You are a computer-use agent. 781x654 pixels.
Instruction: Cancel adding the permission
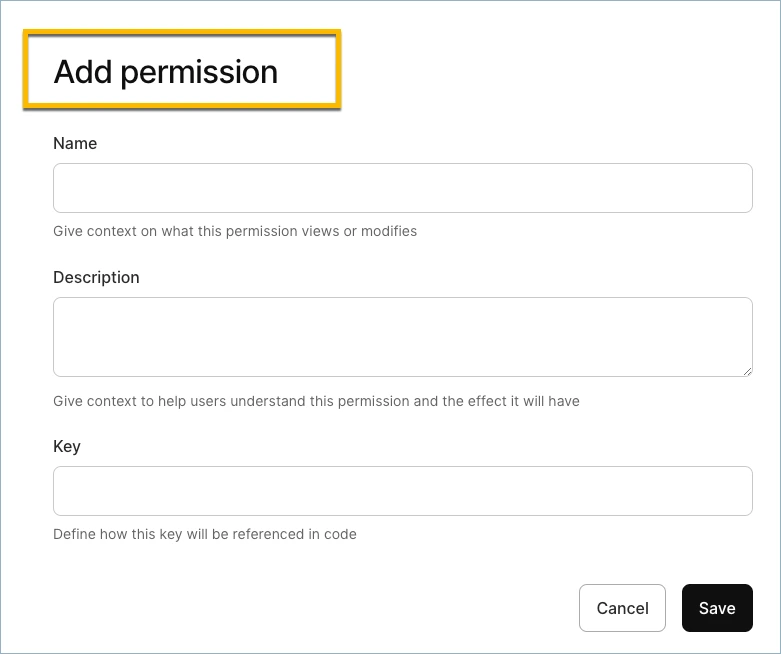622,608
